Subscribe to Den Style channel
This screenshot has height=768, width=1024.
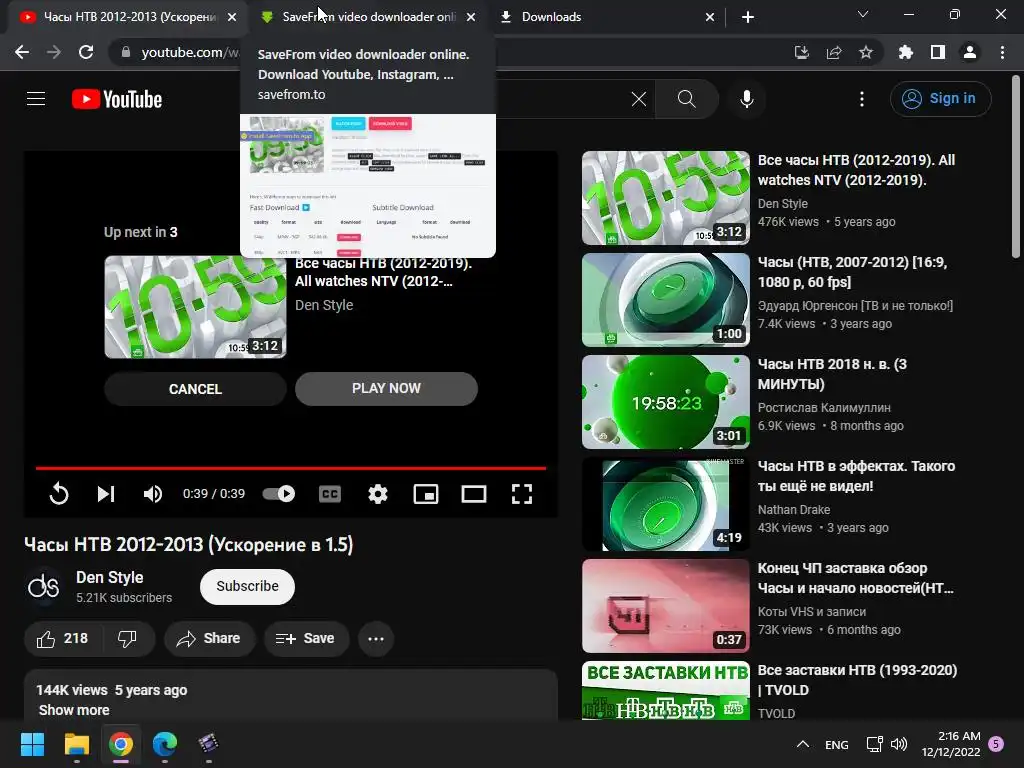[248, 586]
